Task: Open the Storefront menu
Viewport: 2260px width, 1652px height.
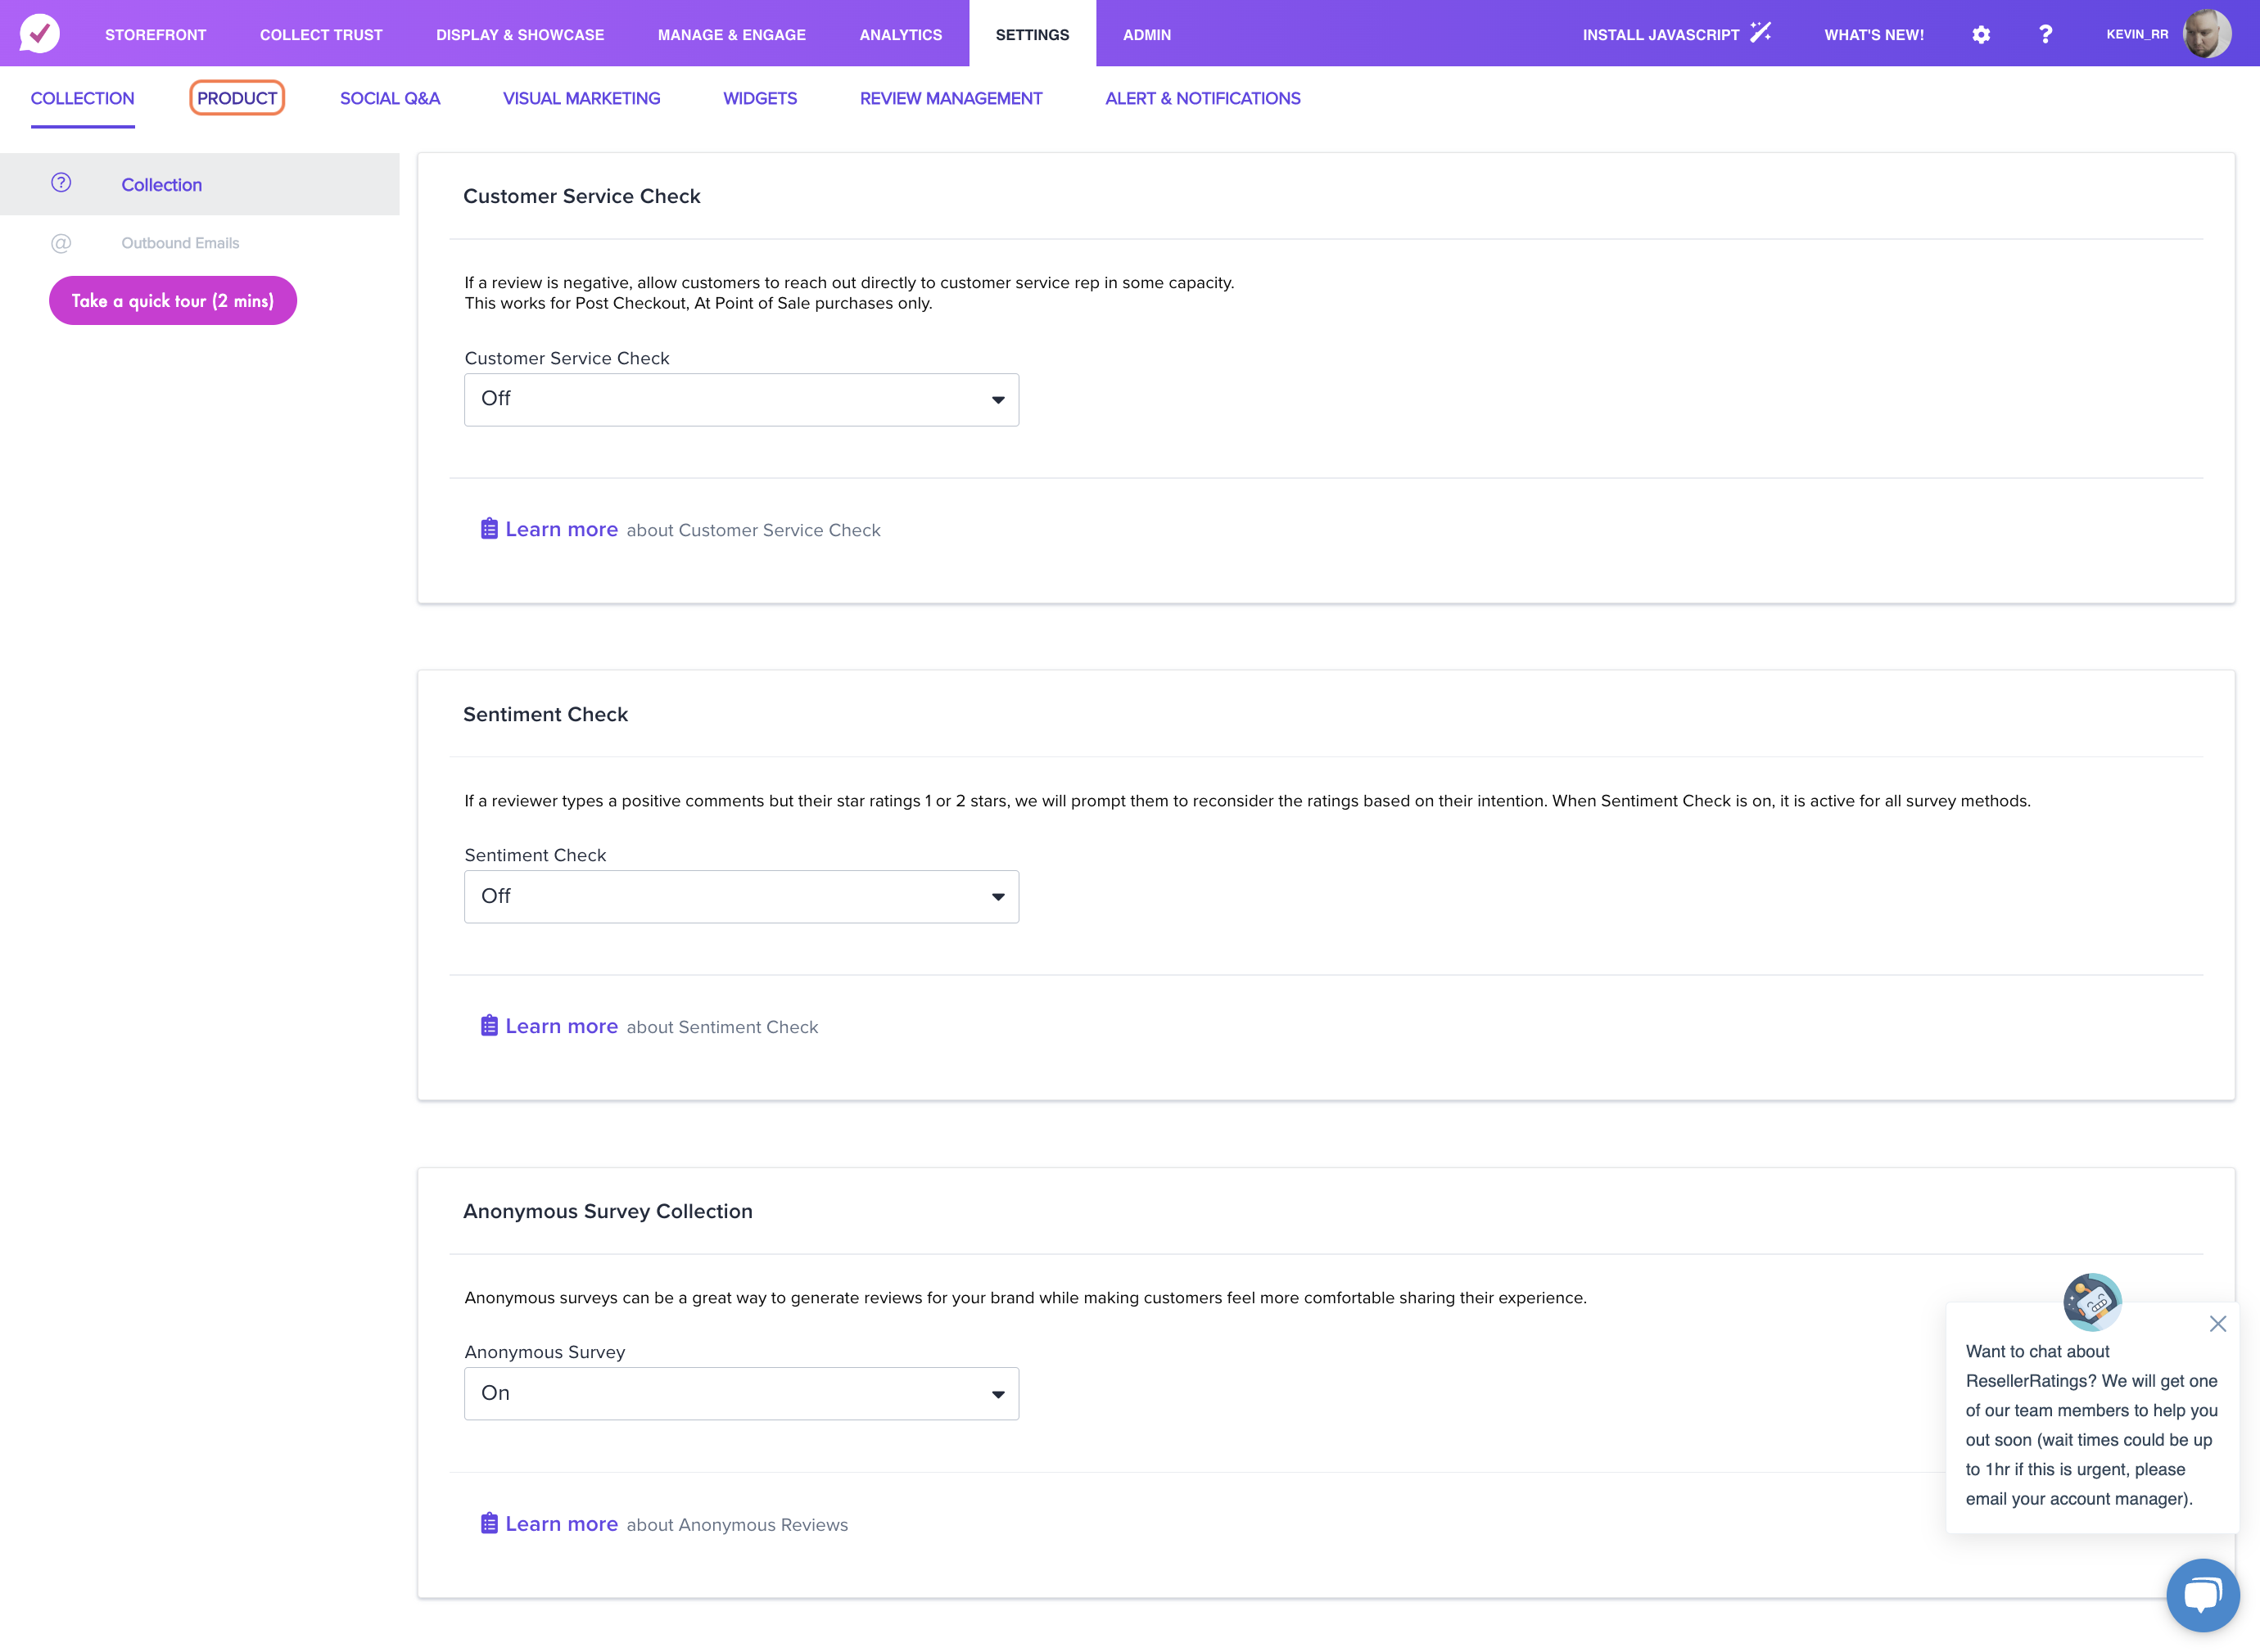Action: pos(155,34)
